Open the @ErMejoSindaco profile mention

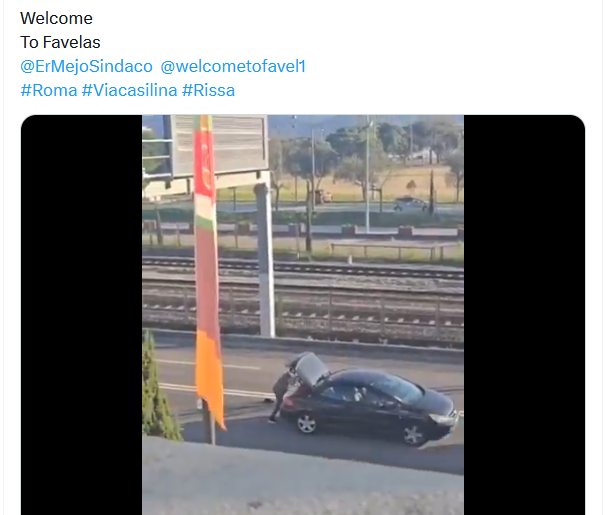(x=86, y=66)
